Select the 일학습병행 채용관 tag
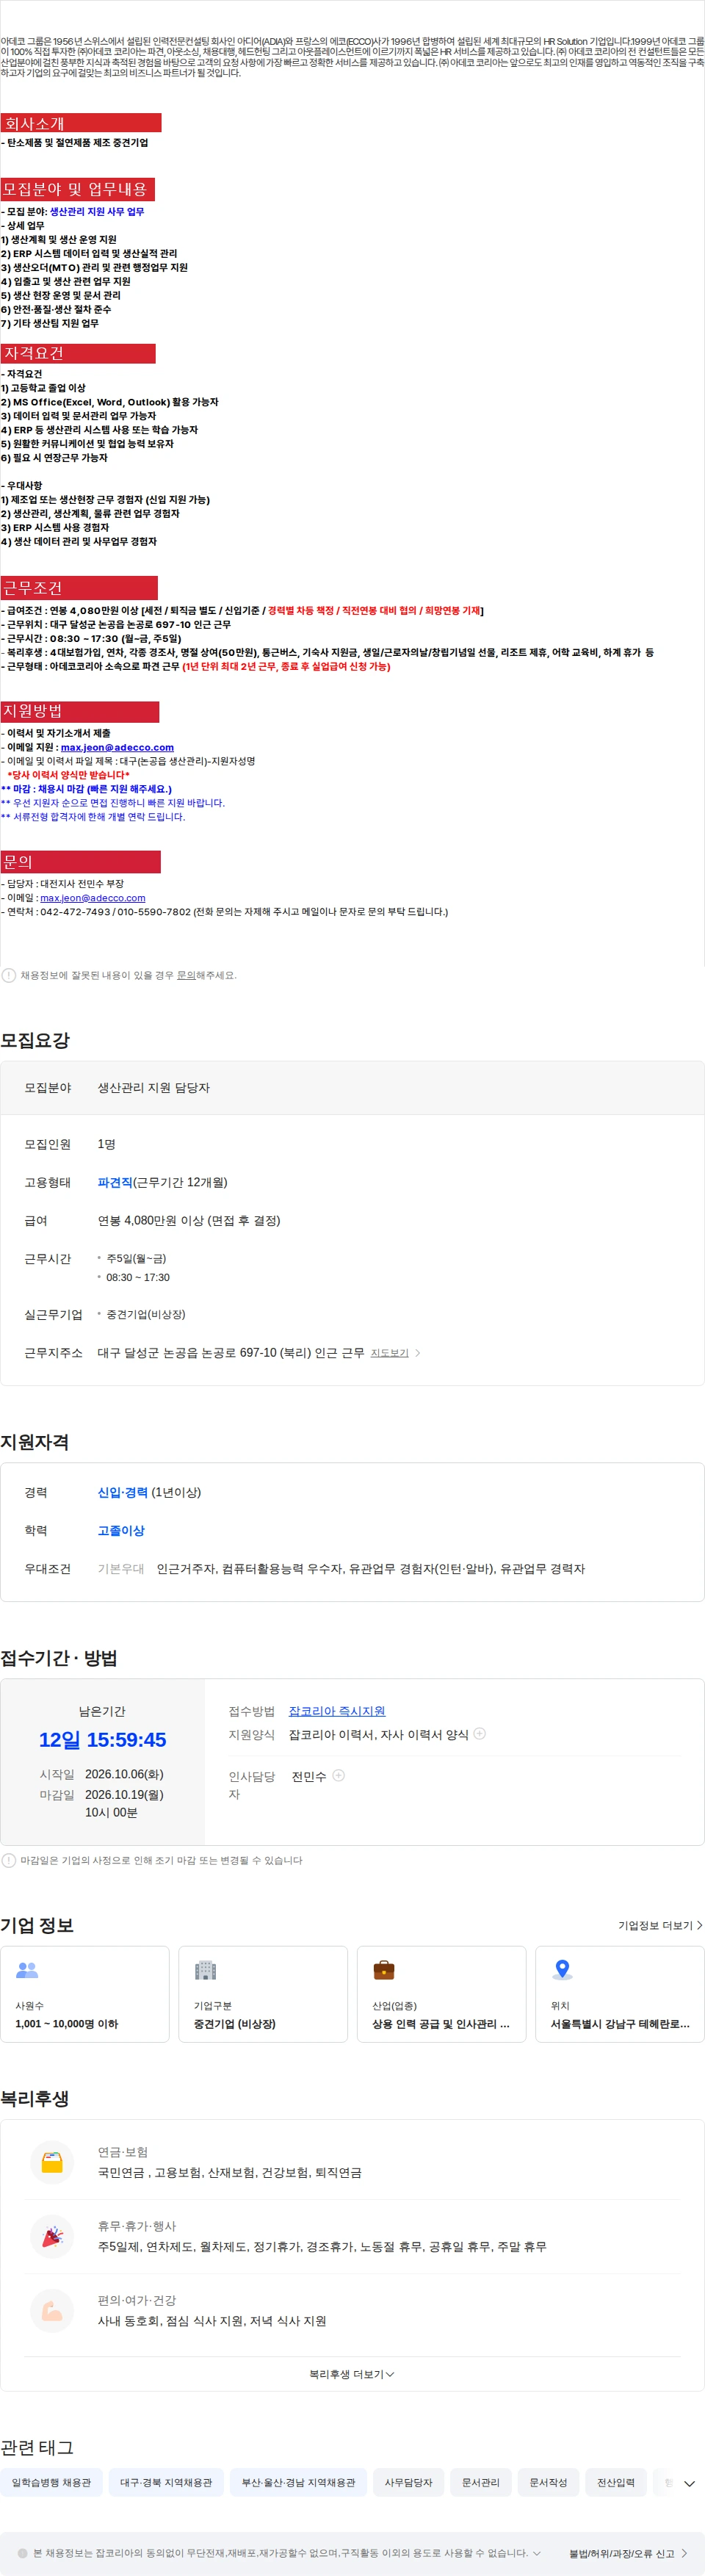 (x=51, y=2482)
